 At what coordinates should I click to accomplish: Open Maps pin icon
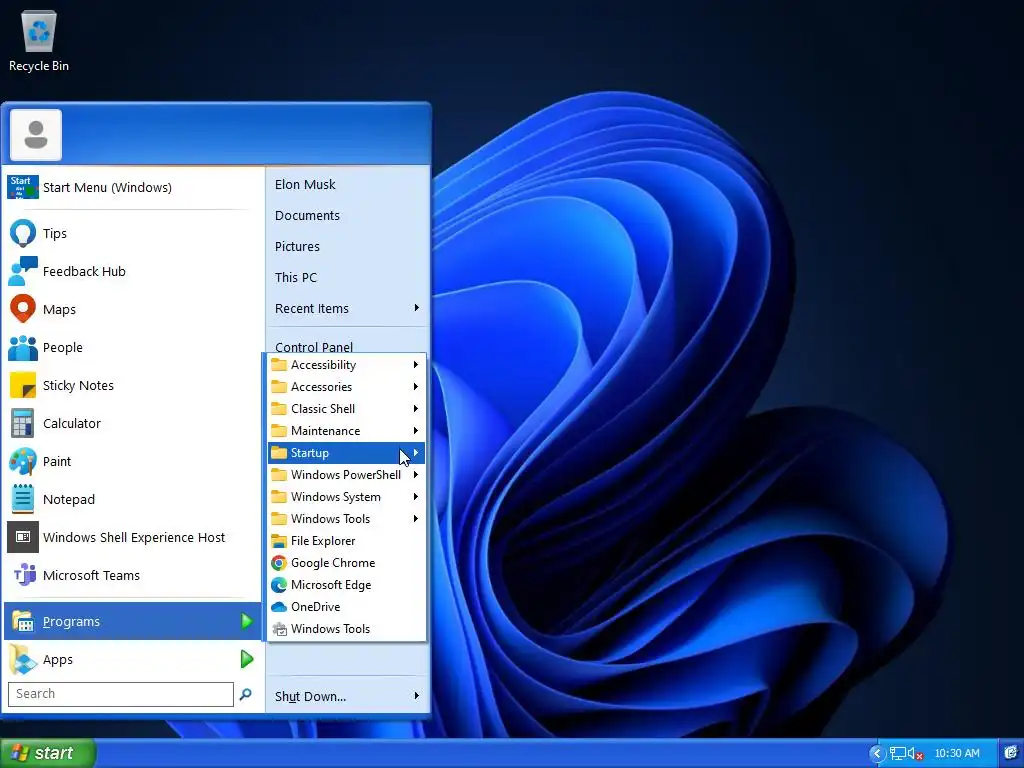click(x=23, y=309)
